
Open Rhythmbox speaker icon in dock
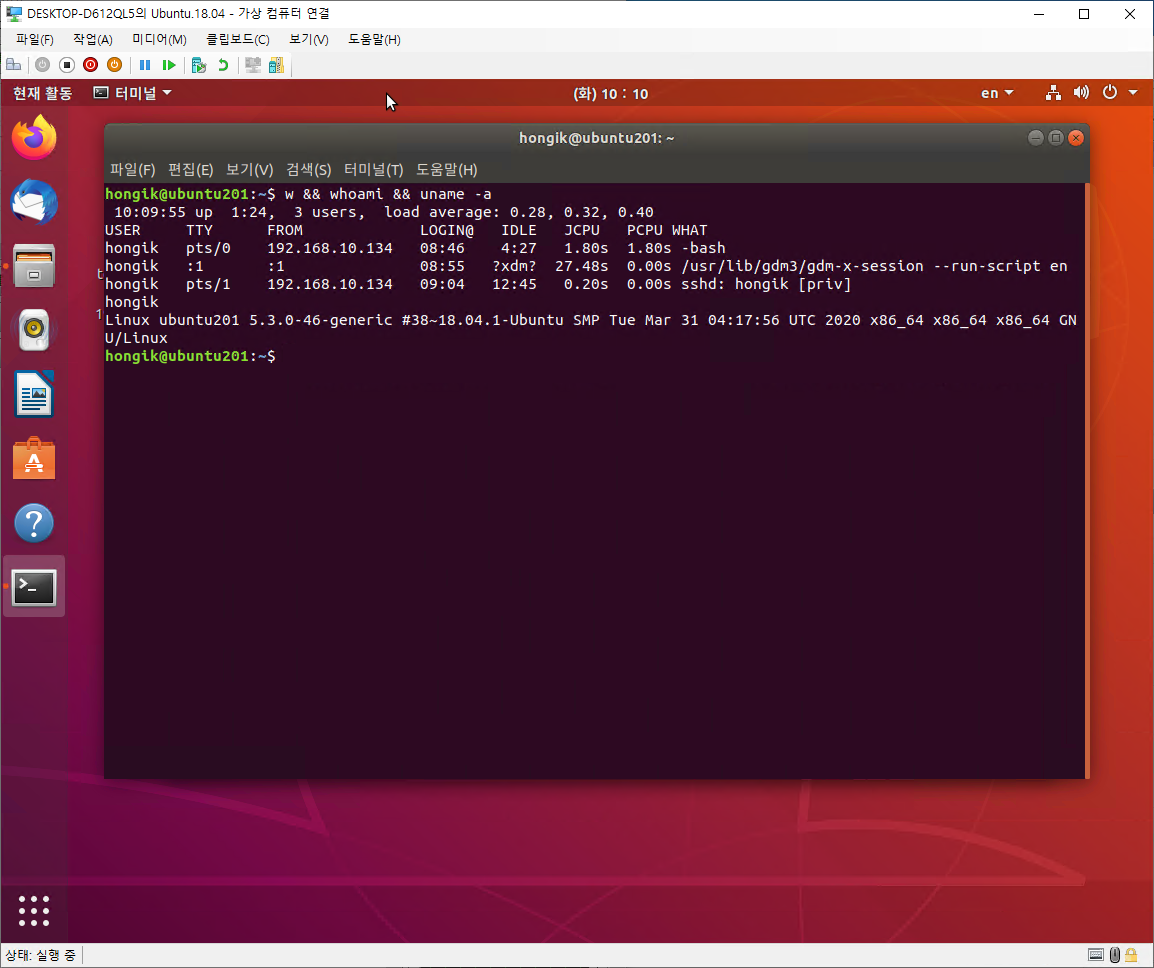pos(34,330)
